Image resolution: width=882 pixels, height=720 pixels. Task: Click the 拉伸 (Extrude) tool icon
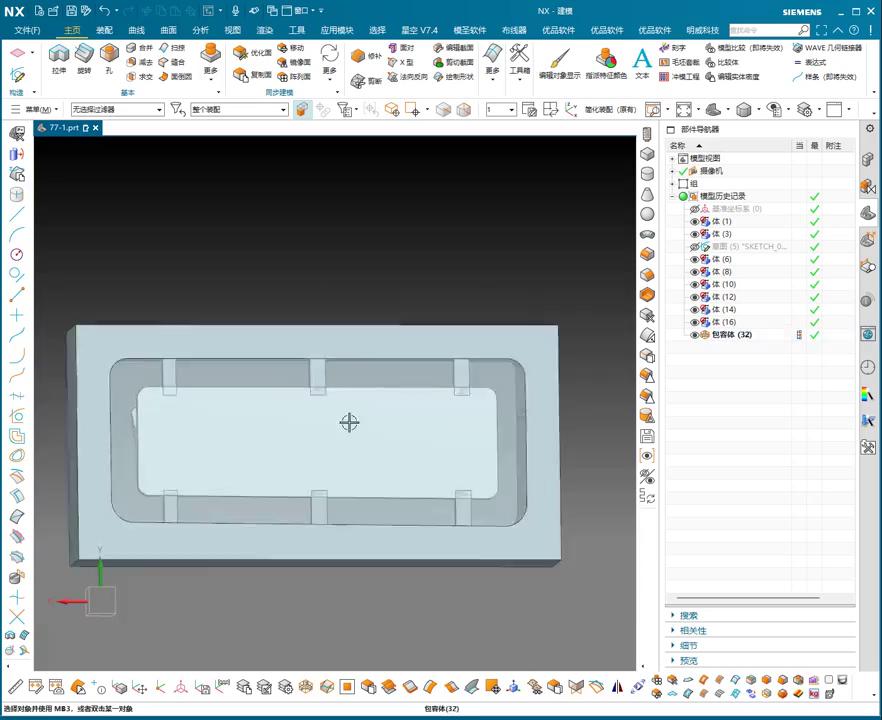58,54
